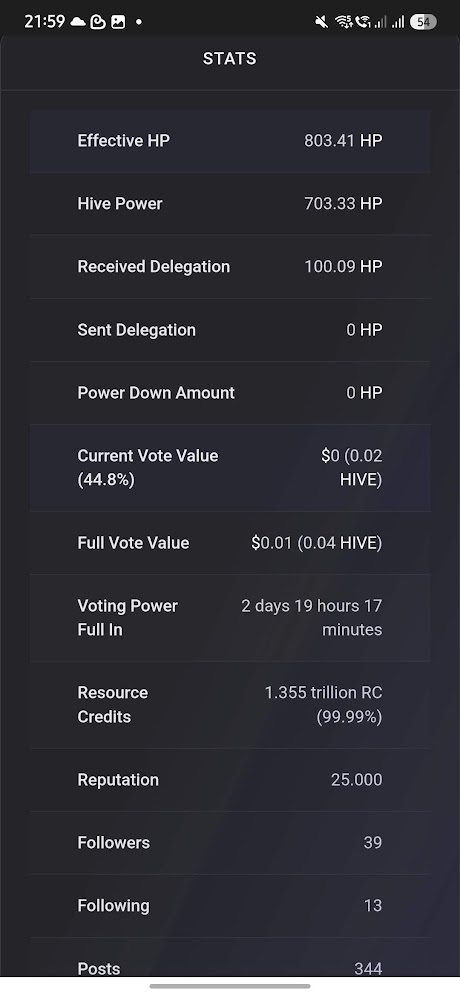Tap the Followers count of 39

pos(373,843)
